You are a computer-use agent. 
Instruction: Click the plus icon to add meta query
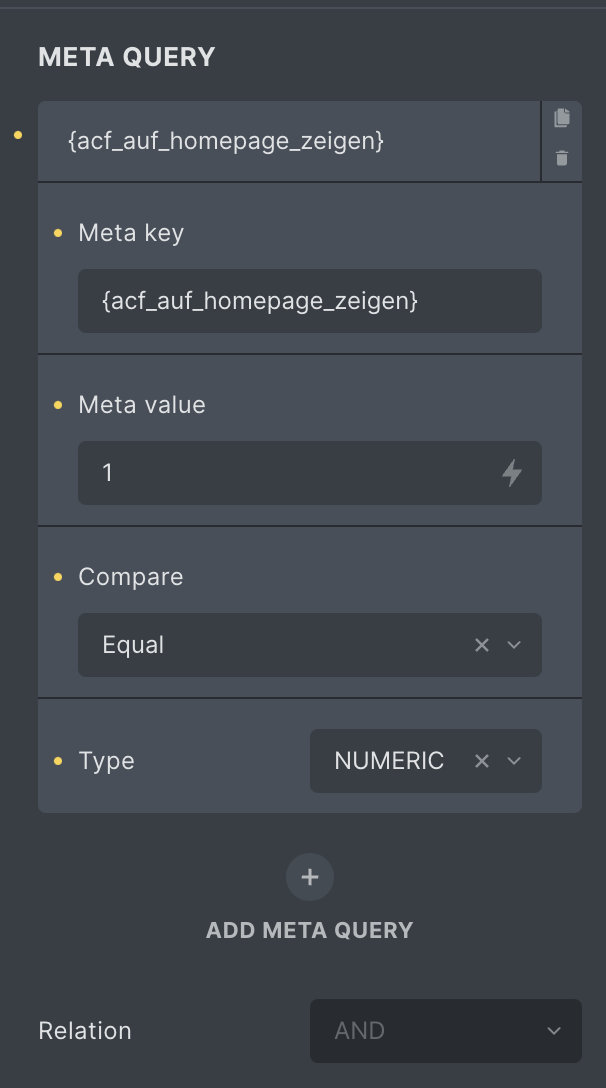tap(310, 877)
